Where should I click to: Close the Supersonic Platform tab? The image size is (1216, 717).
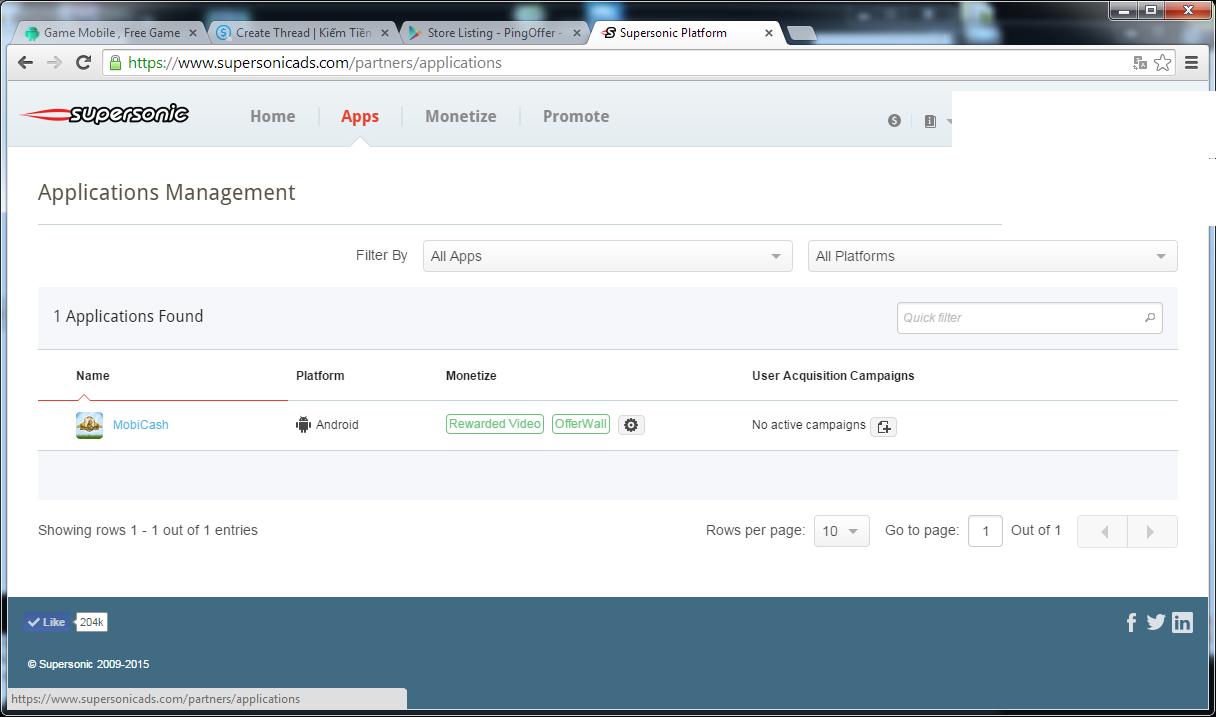click(769, 33)
